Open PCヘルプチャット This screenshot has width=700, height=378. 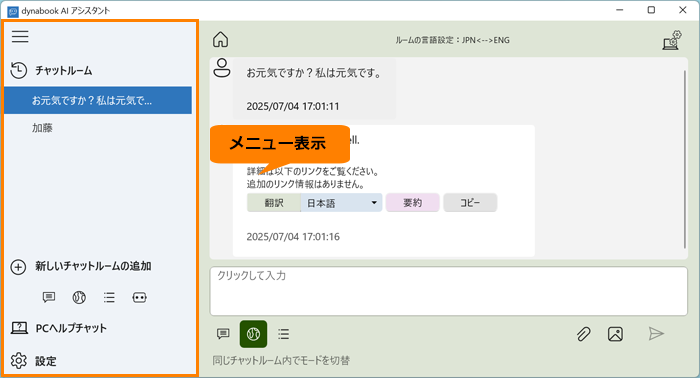[x=71, y=328]
